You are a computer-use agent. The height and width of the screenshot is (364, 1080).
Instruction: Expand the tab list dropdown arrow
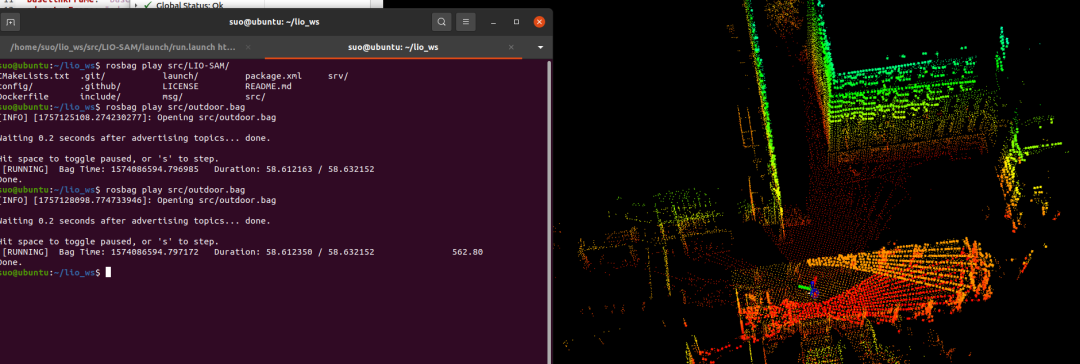(541, 48)
